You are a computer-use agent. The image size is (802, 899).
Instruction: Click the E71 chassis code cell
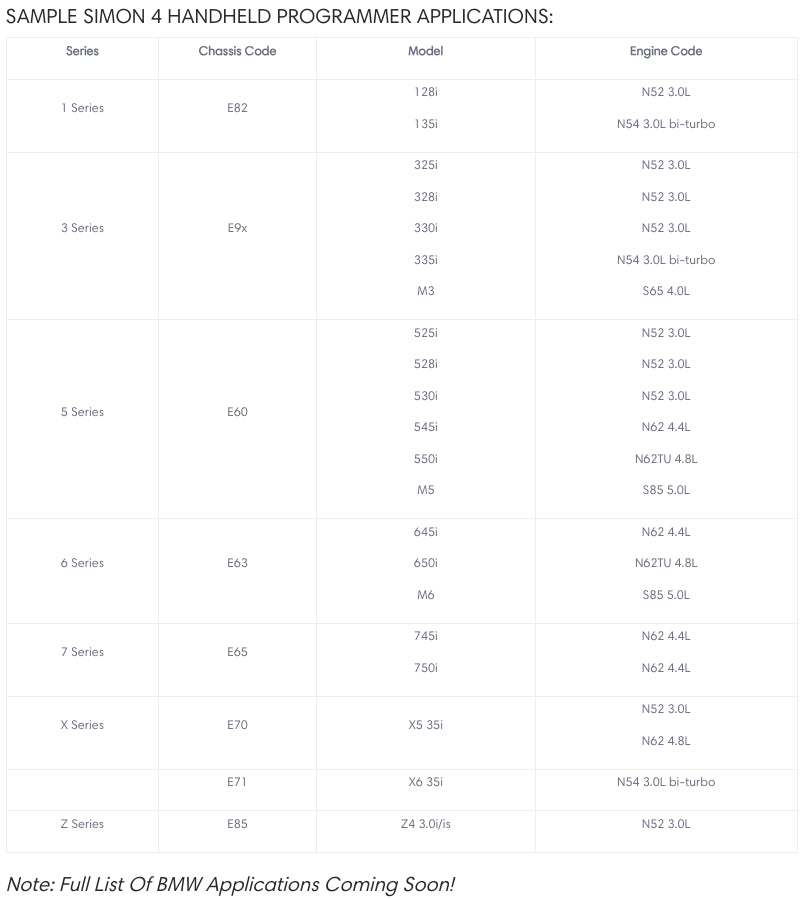[237, 782]
